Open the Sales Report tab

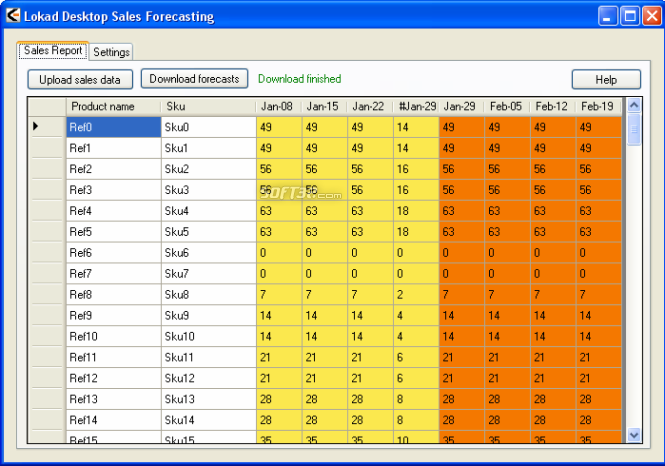pyautogui.click(x=53, y=51)
